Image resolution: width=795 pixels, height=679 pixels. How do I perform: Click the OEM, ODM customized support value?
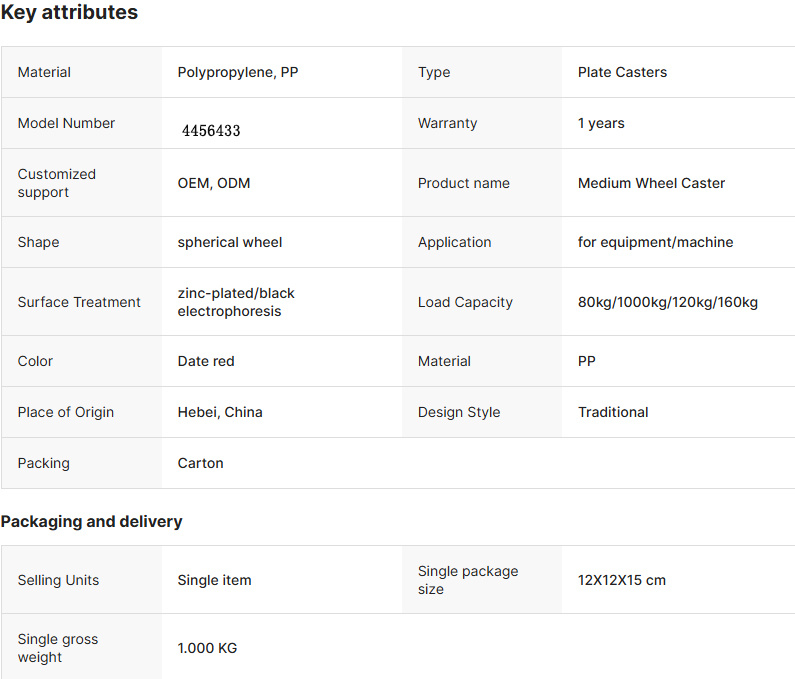(x=213, y=183)
